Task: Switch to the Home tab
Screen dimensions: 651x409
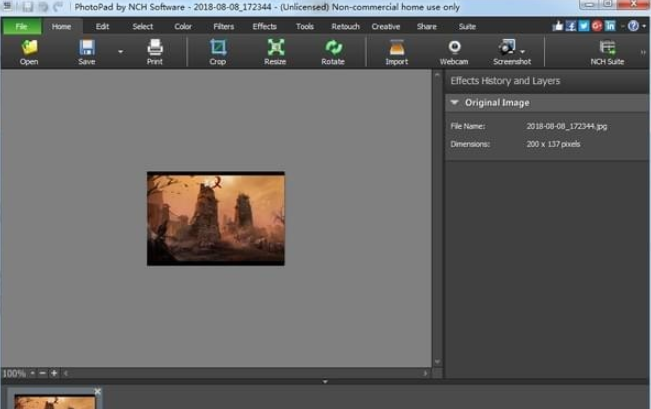Action: click(61, 27)
